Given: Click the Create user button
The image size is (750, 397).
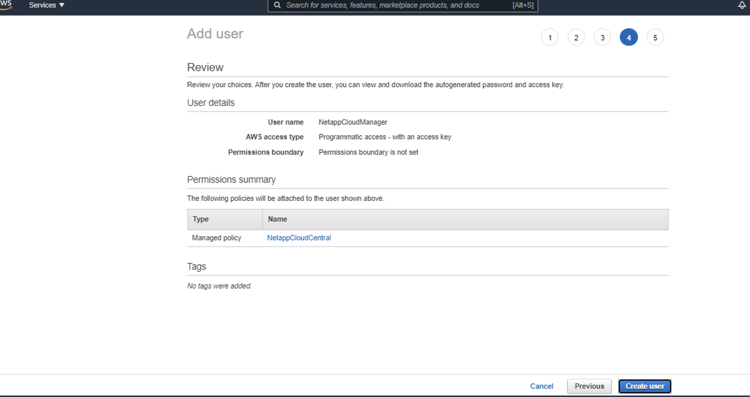Looking at the screenshot, I should 644,386.
